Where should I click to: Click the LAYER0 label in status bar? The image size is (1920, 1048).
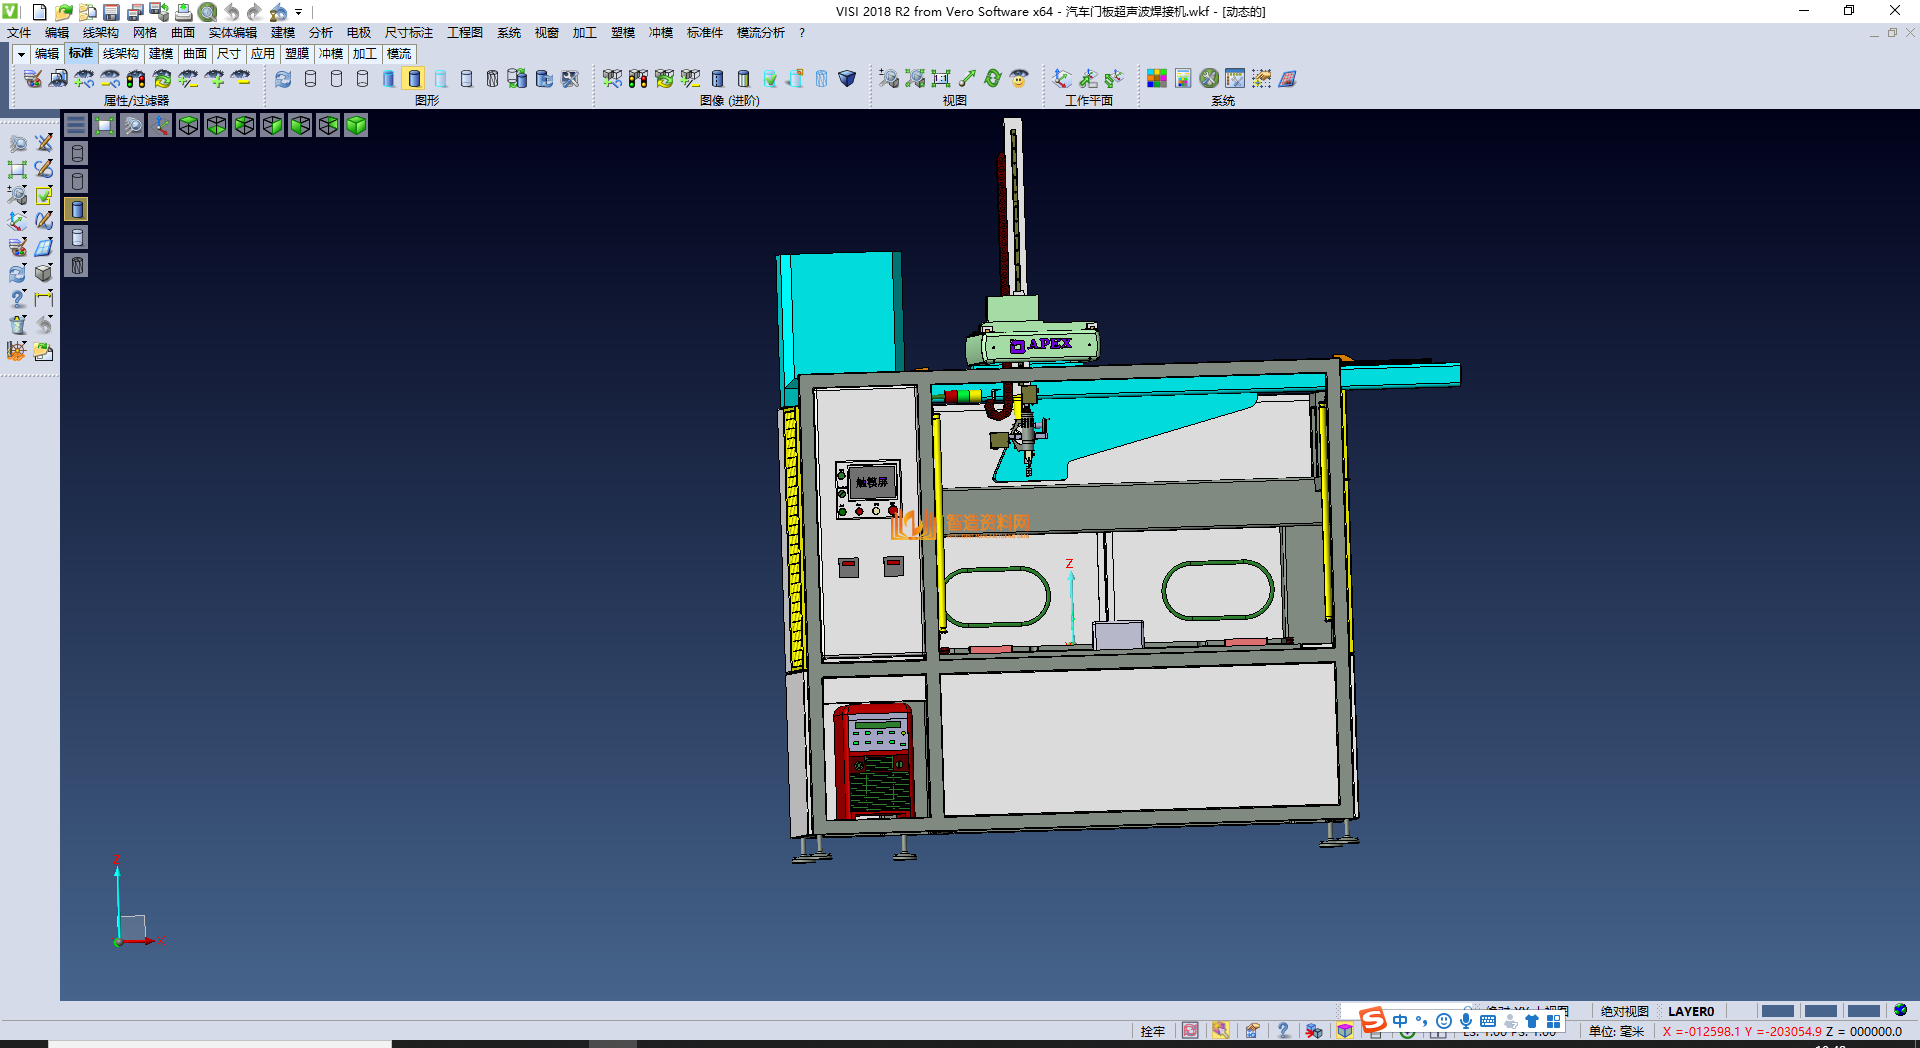tap(1690, 1011)
